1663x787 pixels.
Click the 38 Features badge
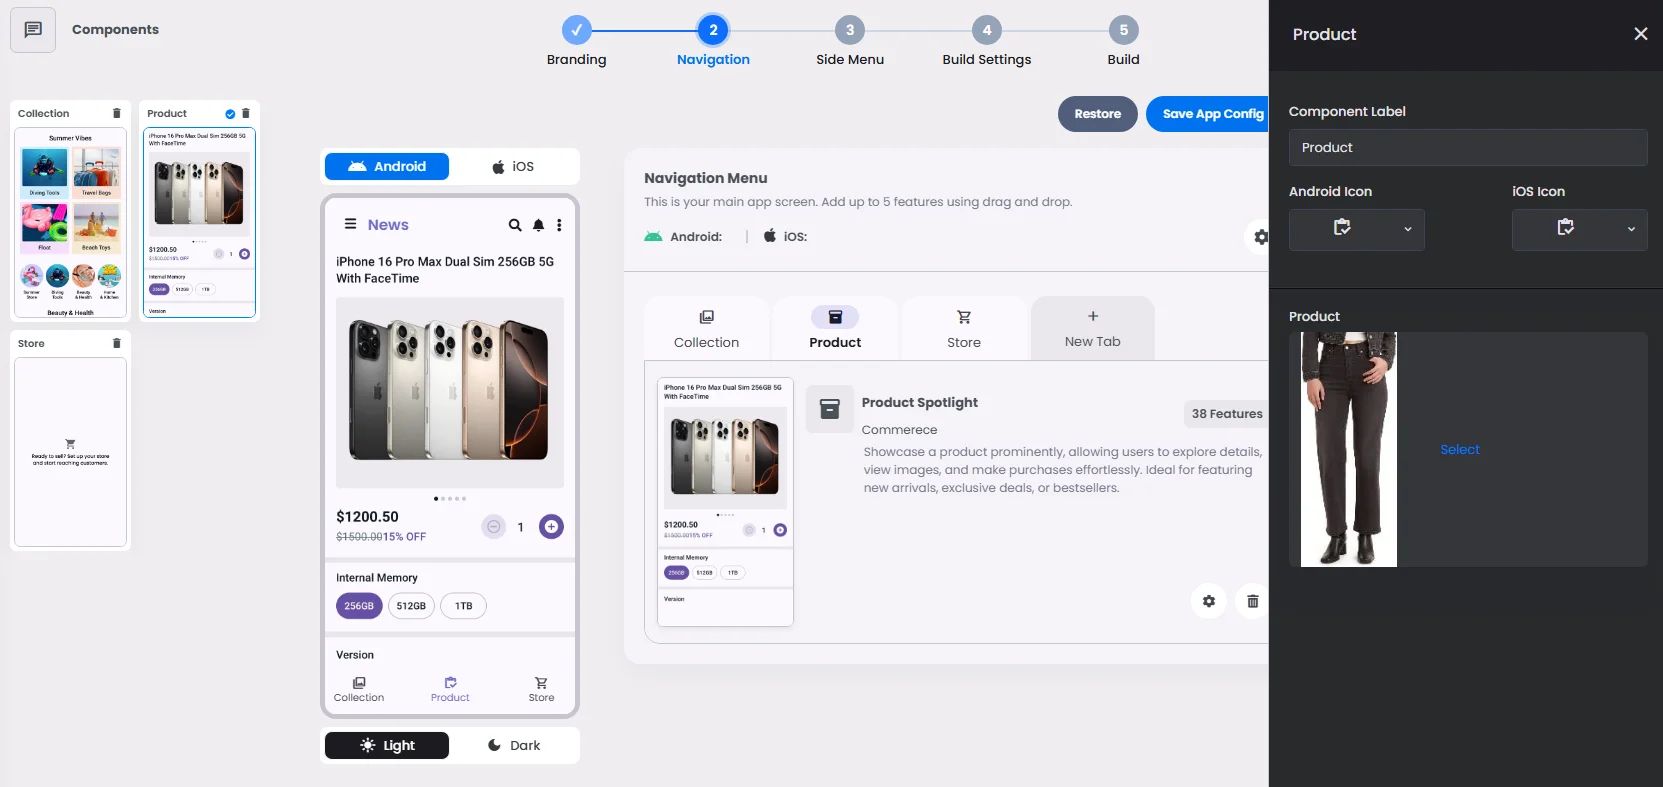click(1227, 414)
